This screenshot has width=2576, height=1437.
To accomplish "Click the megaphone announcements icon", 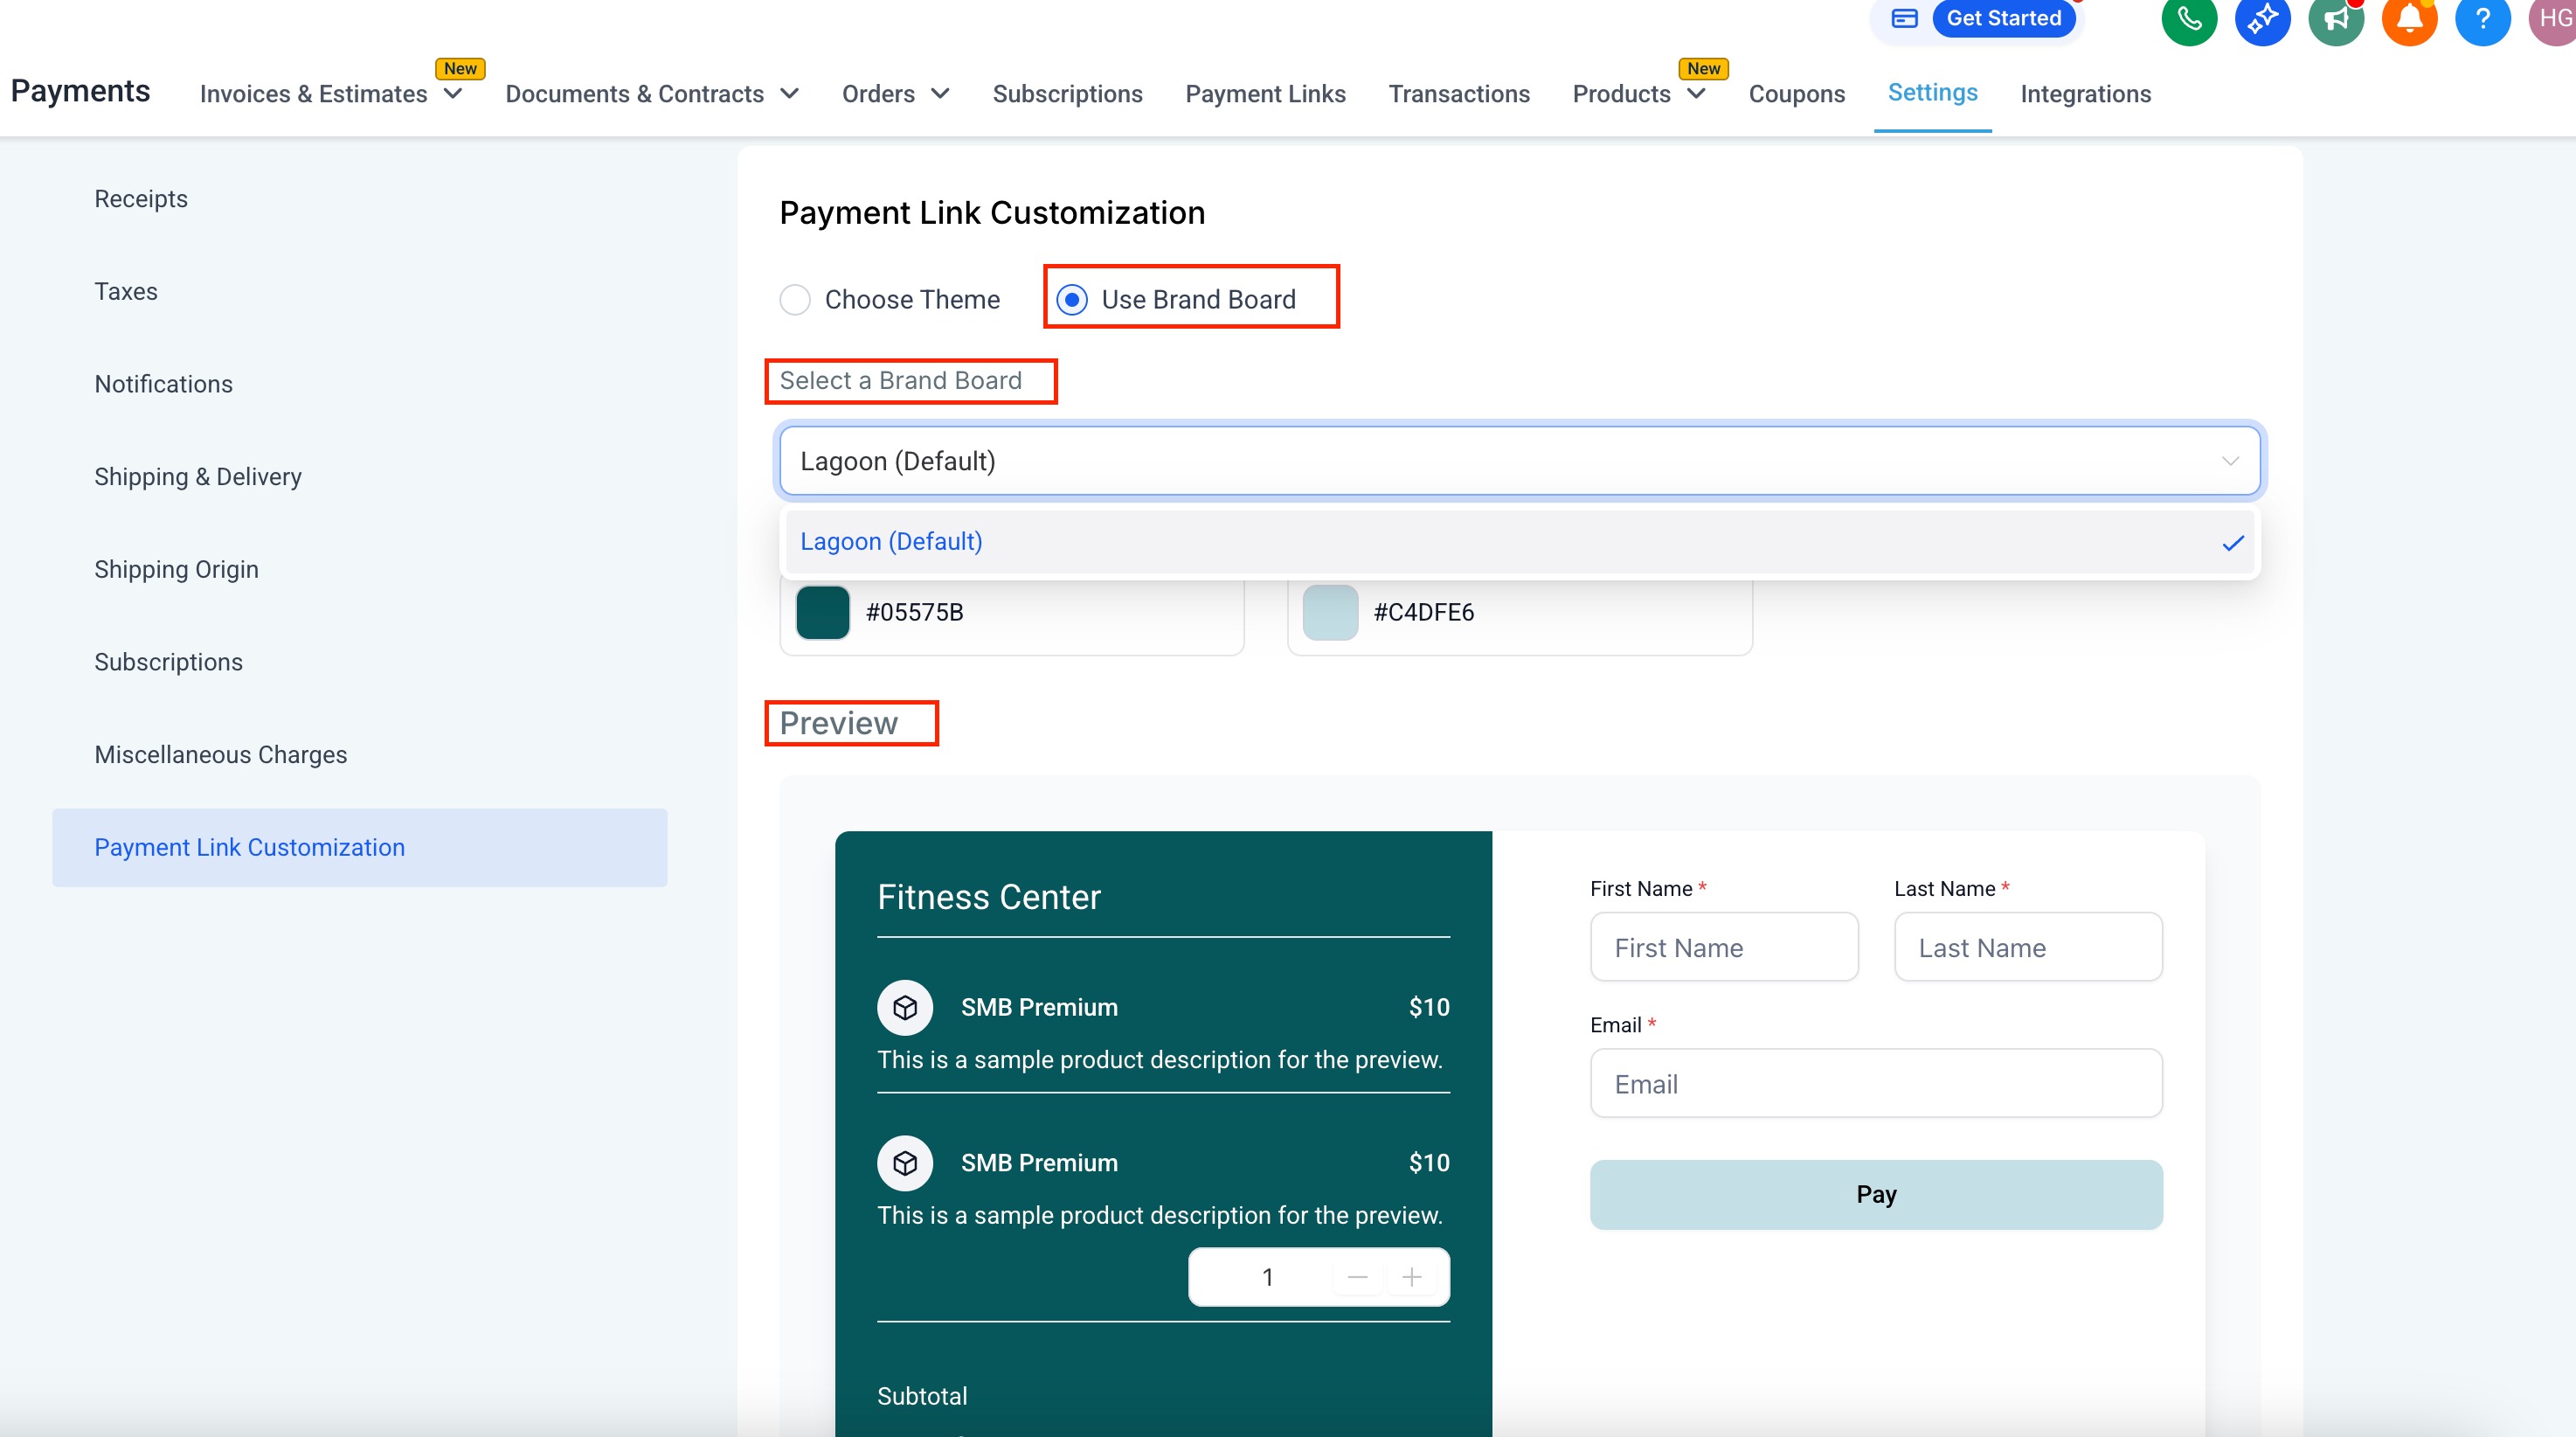I will tap(2335, 19).
